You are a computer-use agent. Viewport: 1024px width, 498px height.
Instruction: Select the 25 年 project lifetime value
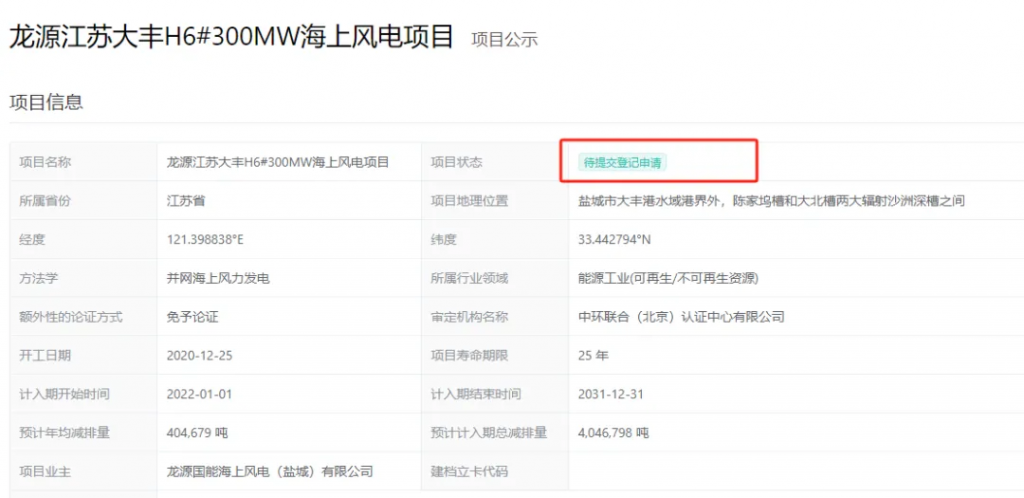tap(593, 355)
